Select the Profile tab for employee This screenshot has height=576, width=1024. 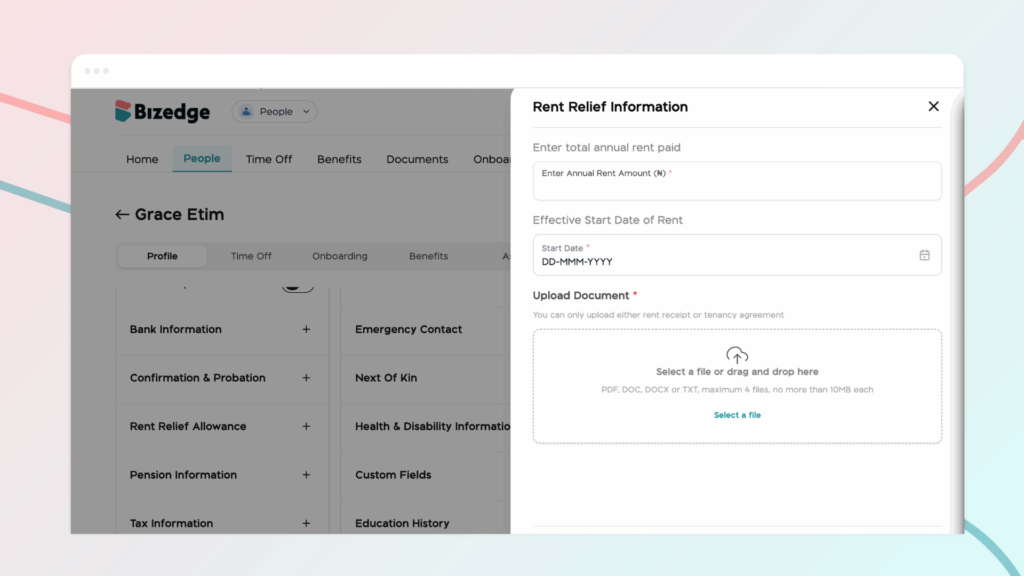[x=162, y=256]
